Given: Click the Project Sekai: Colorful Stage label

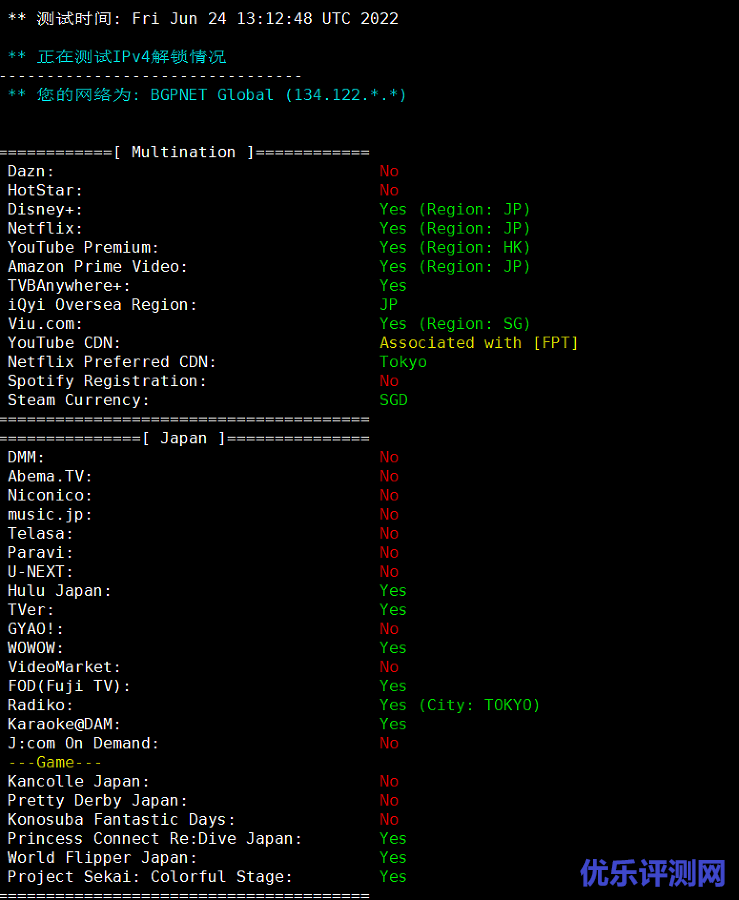Looking at the screenshot, I should click(150, 877).
